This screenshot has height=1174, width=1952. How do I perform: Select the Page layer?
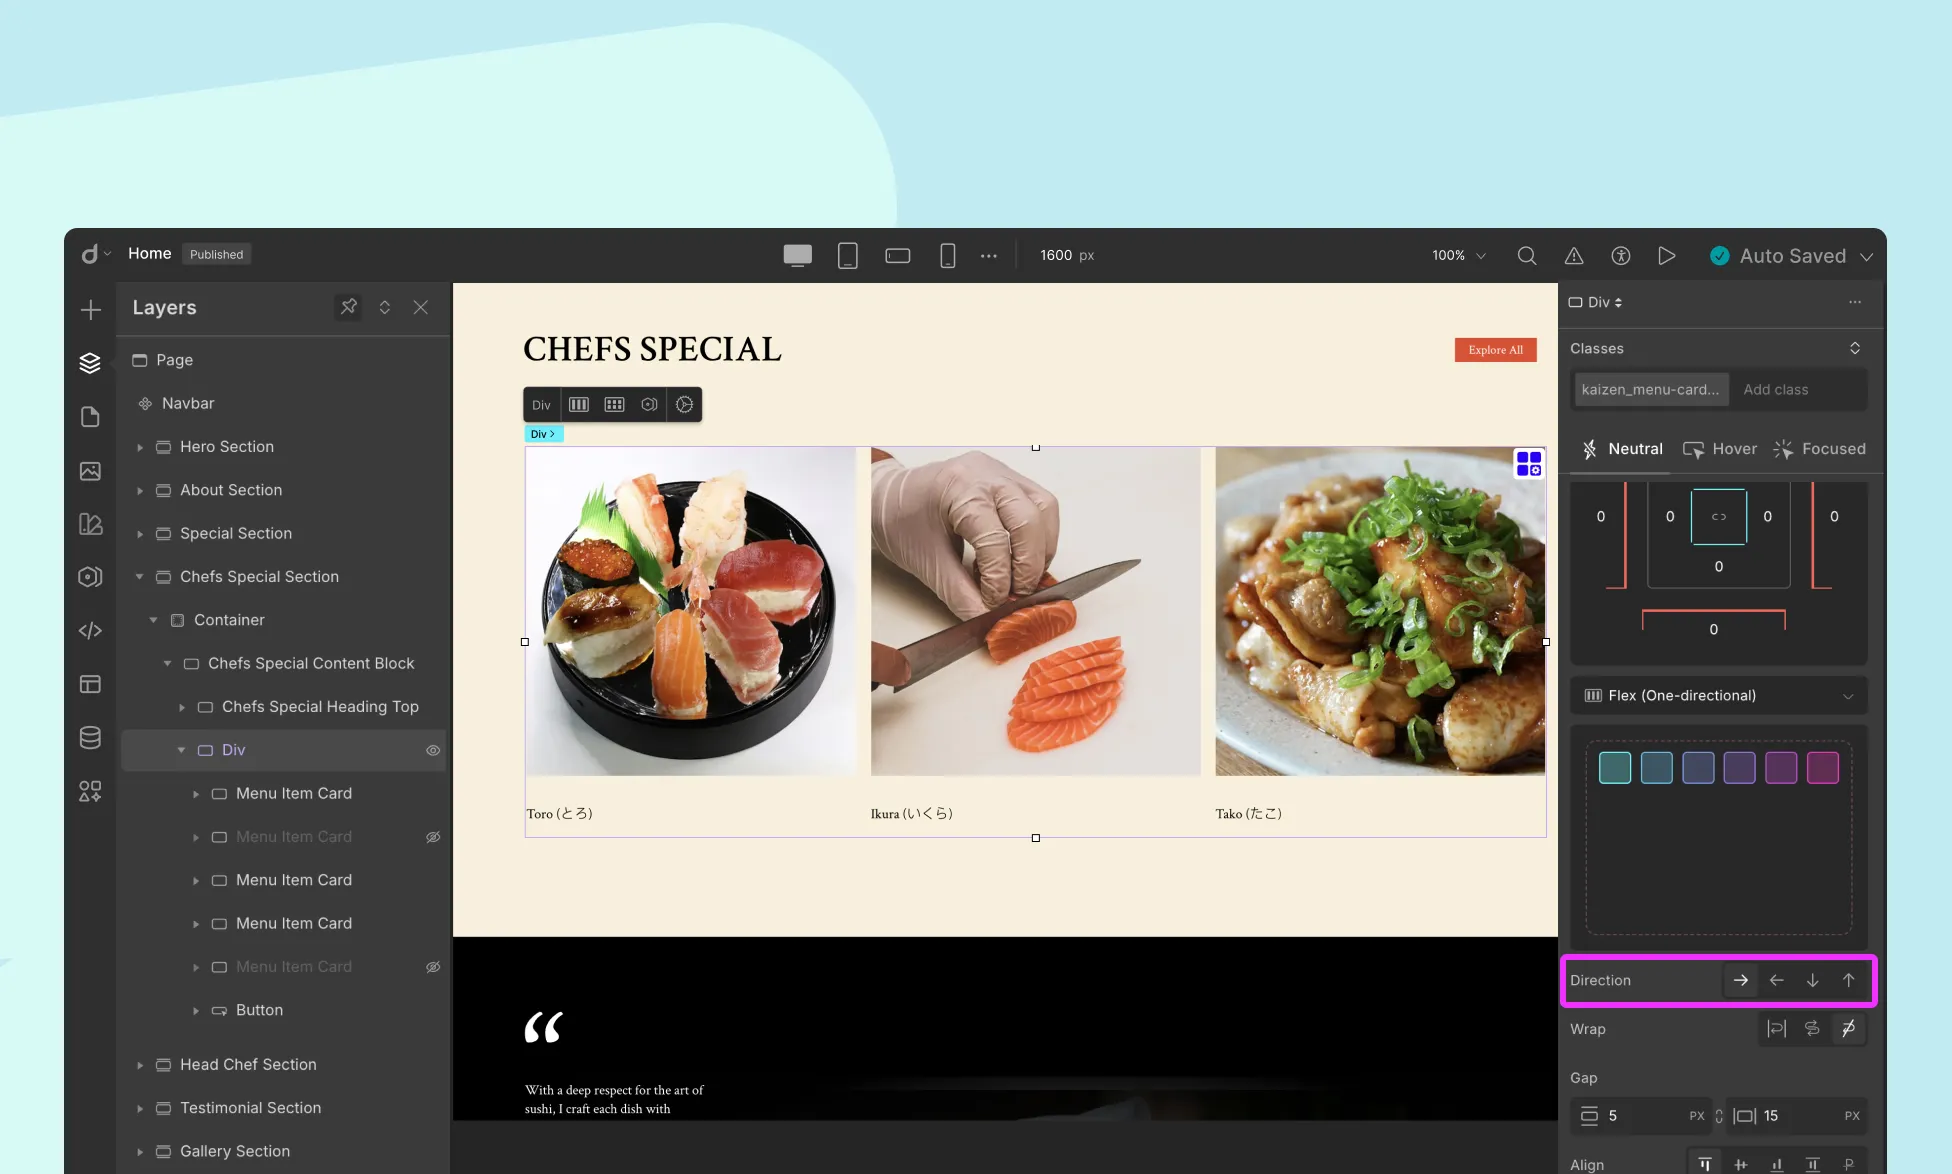[x=174, y=360]
